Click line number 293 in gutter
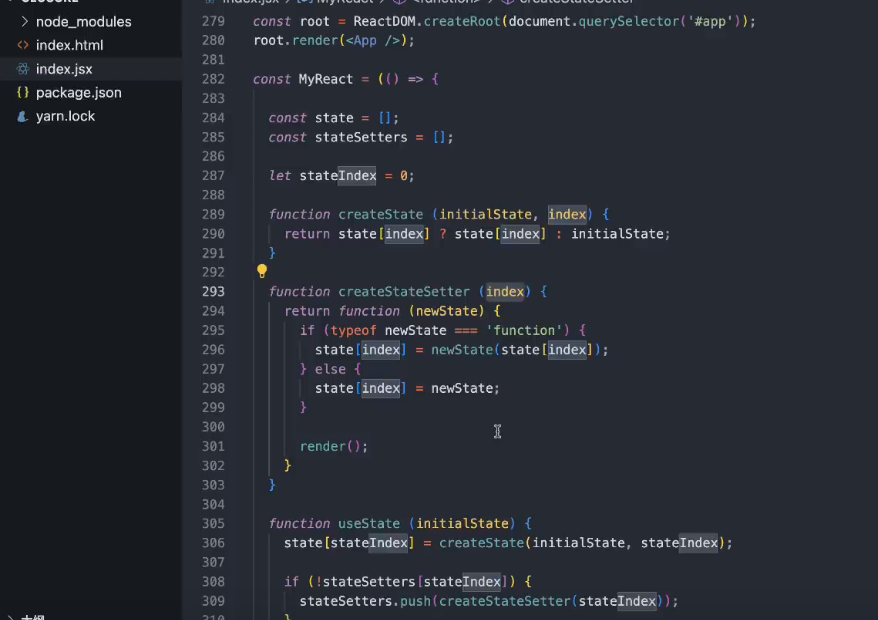Image resolution: width=878 pixels, height=620 pixels. point(213,291)
